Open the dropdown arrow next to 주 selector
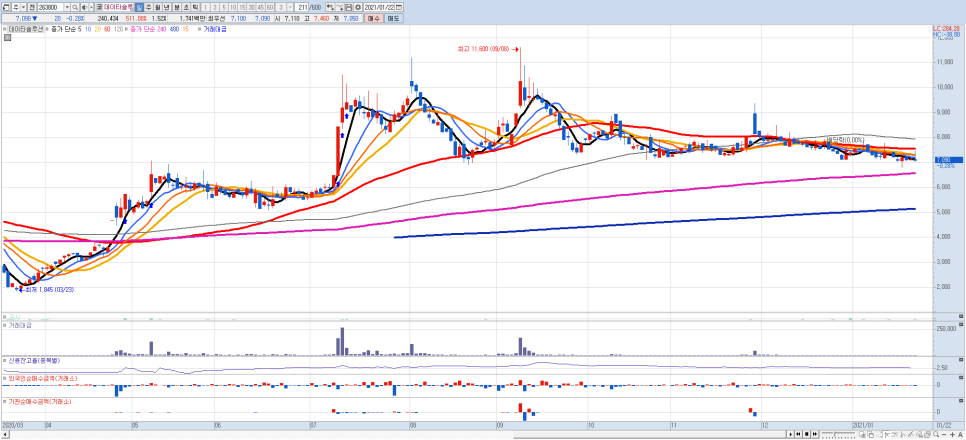The image size is (966, 440). [23, 7]
